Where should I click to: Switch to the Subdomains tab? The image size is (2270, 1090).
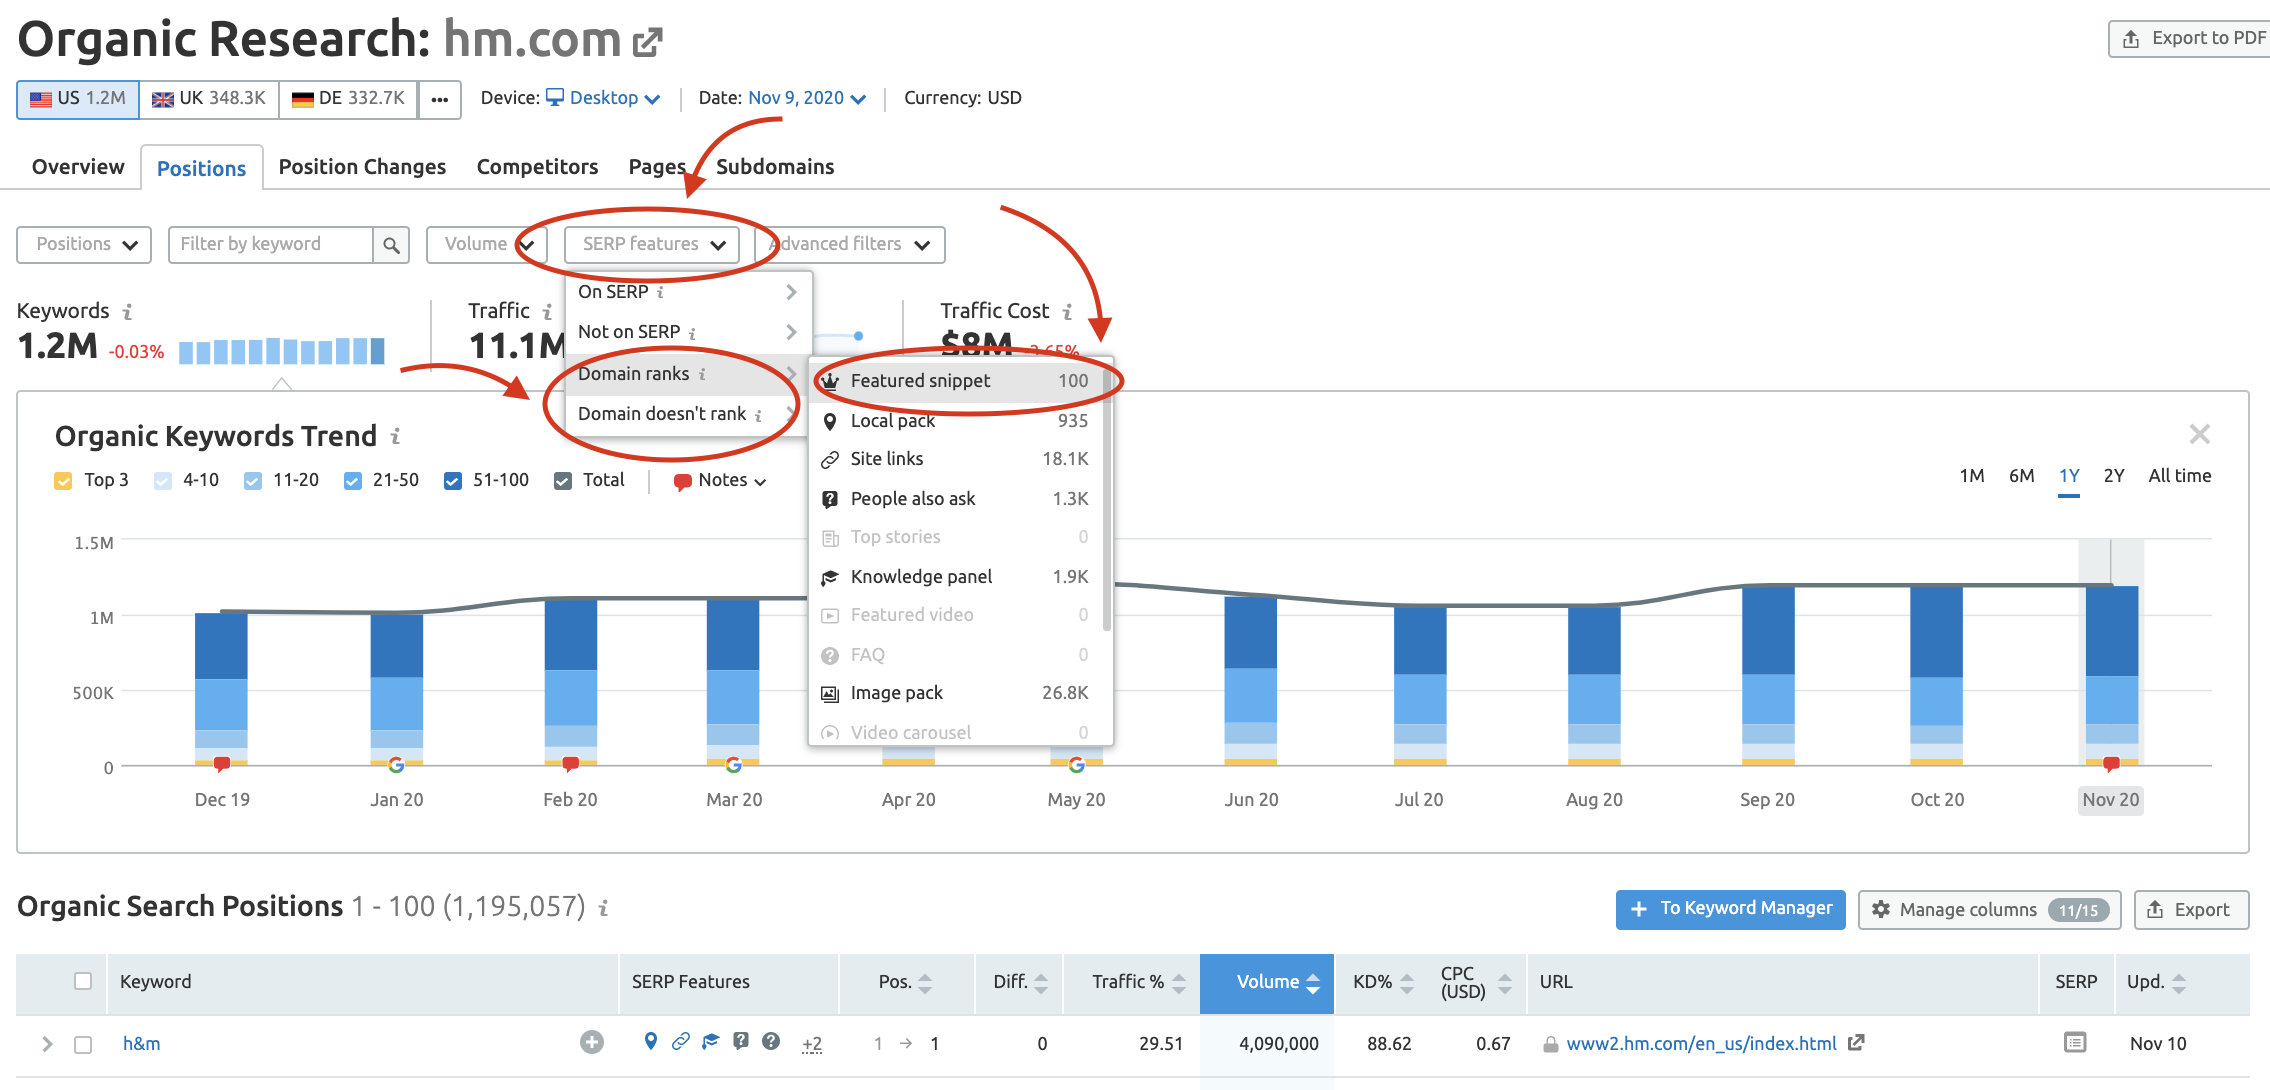(x=775, y=167)
